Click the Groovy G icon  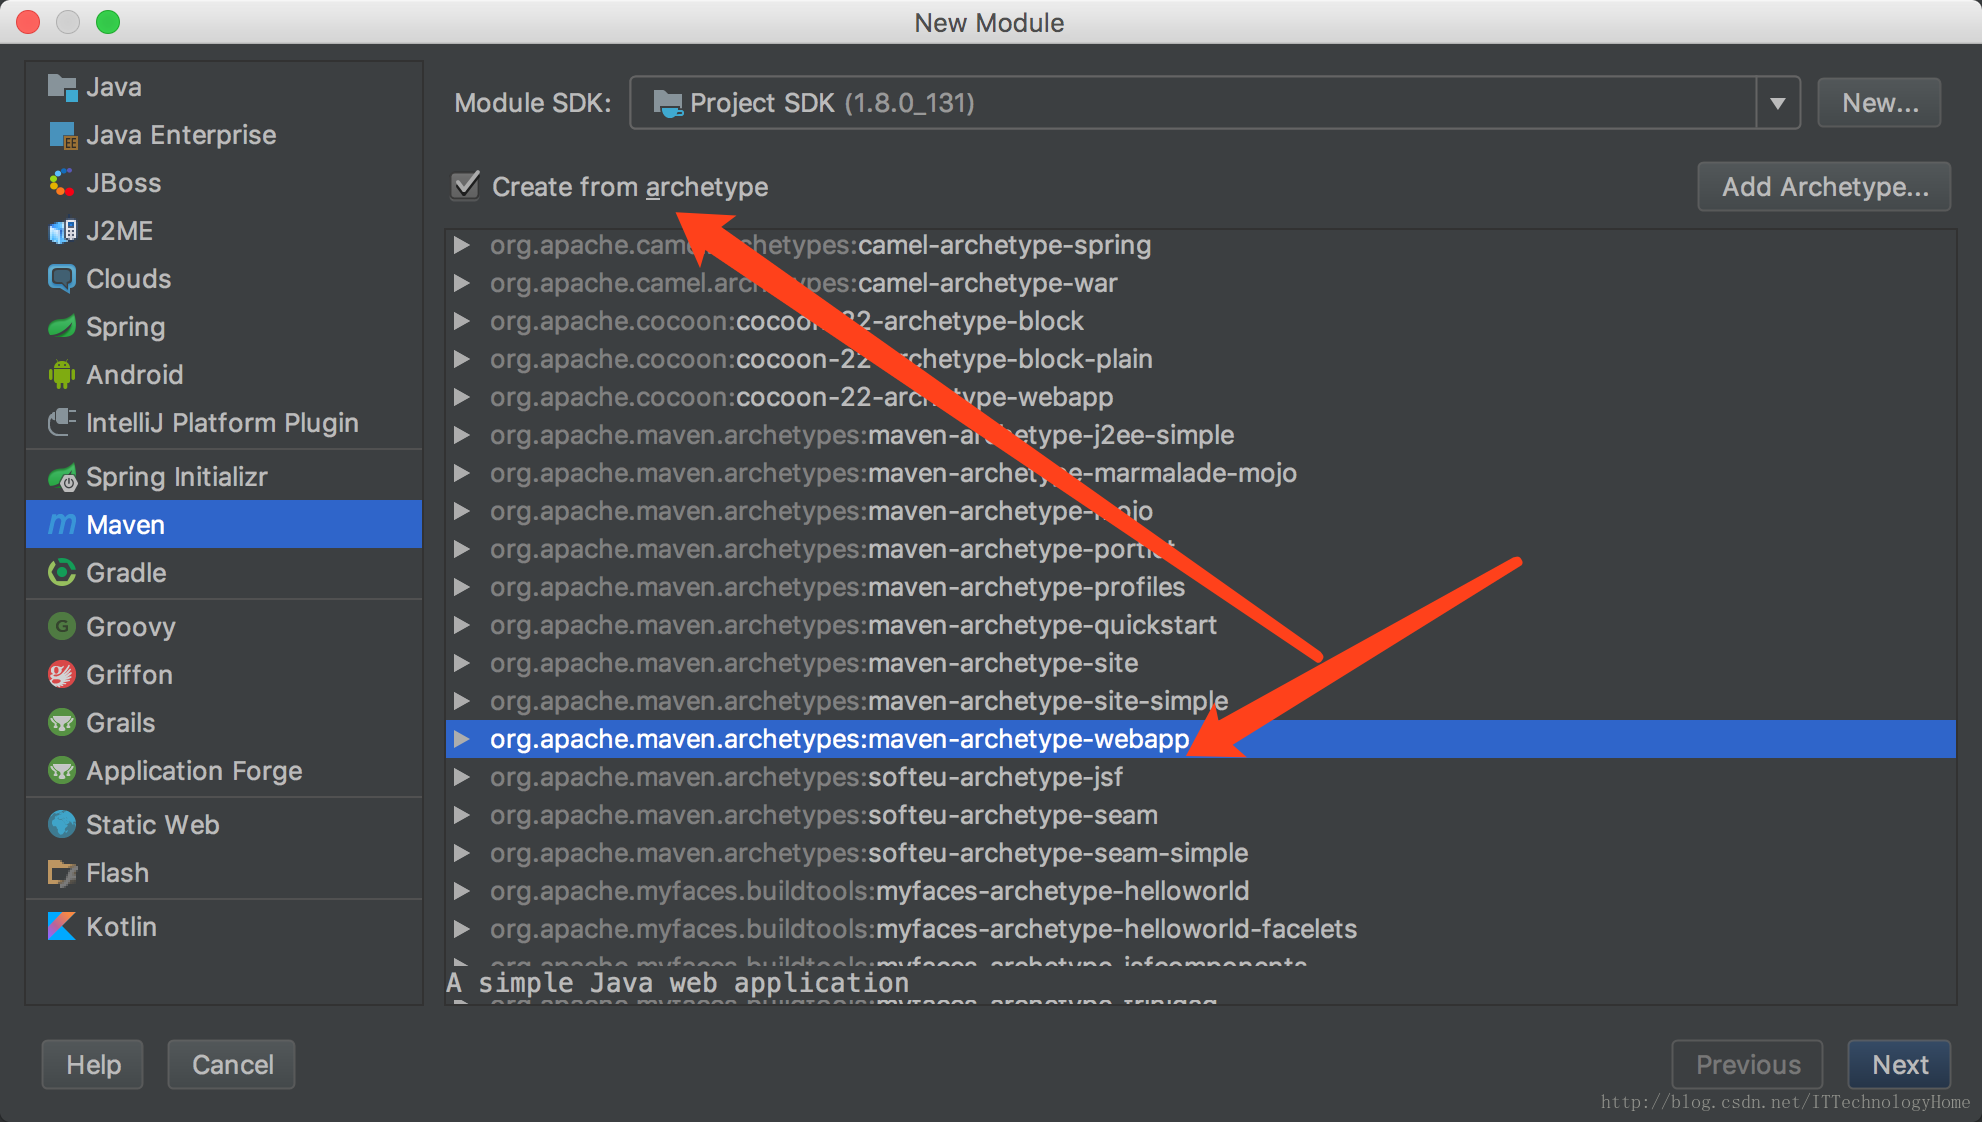62,627
